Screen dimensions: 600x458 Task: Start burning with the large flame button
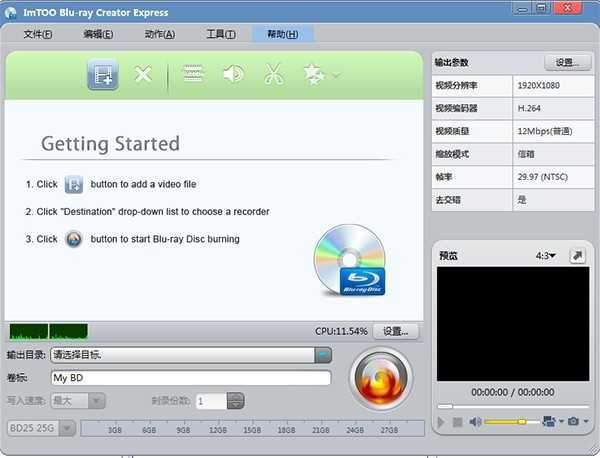tap(381, 378)
